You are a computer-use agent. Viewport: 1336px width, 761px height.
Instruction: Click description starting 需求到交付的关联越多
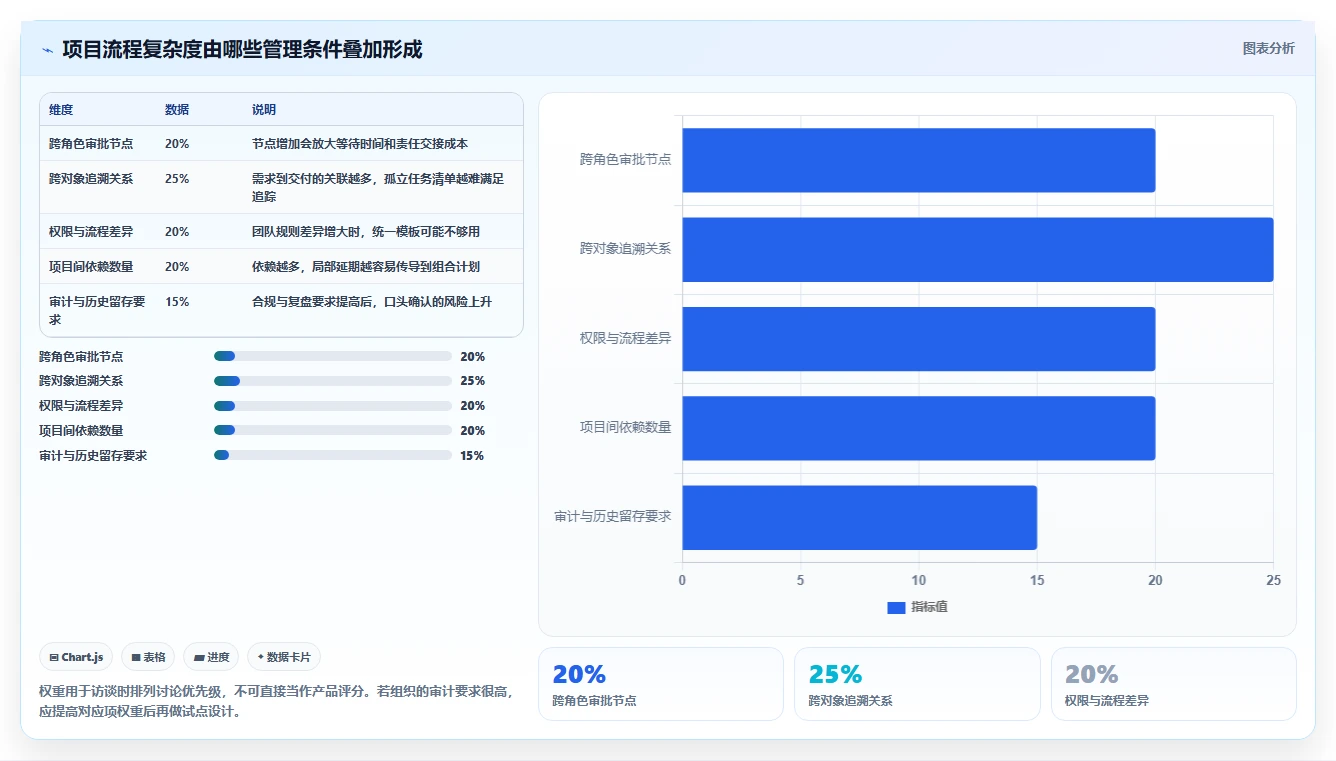pos(378,188)
